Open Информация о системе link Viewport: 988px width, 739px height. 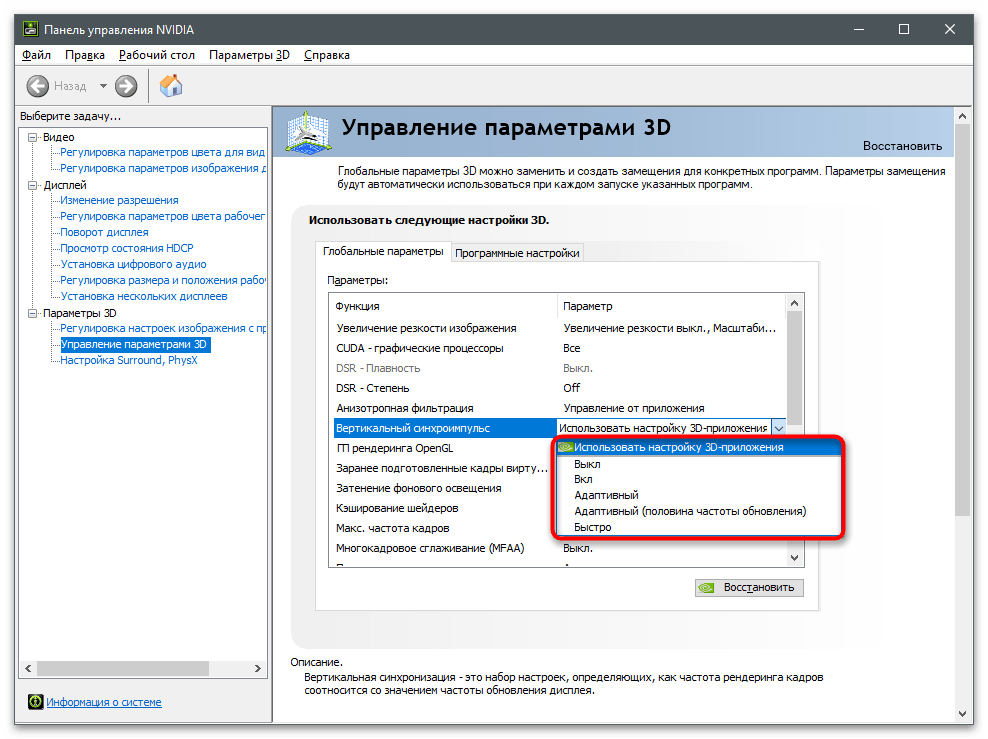pyautogui.click(x=104, y=702)
